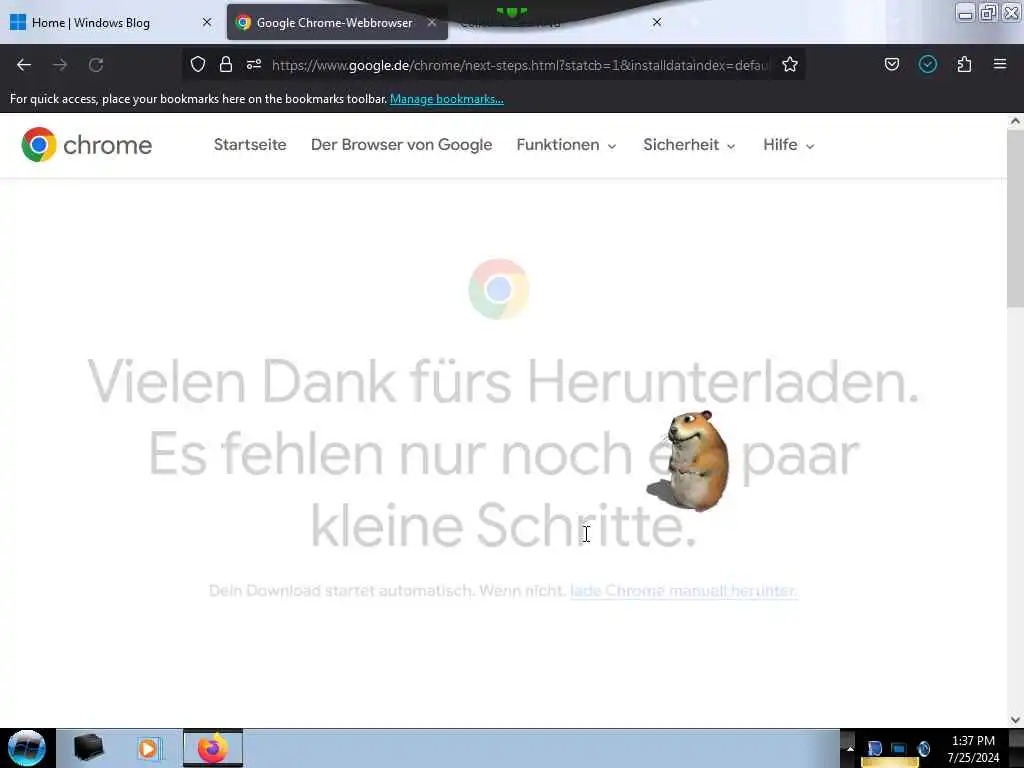1024x768 pixels.
Task: Click the Manage bookmarks... link
Action: coord(447,99)
